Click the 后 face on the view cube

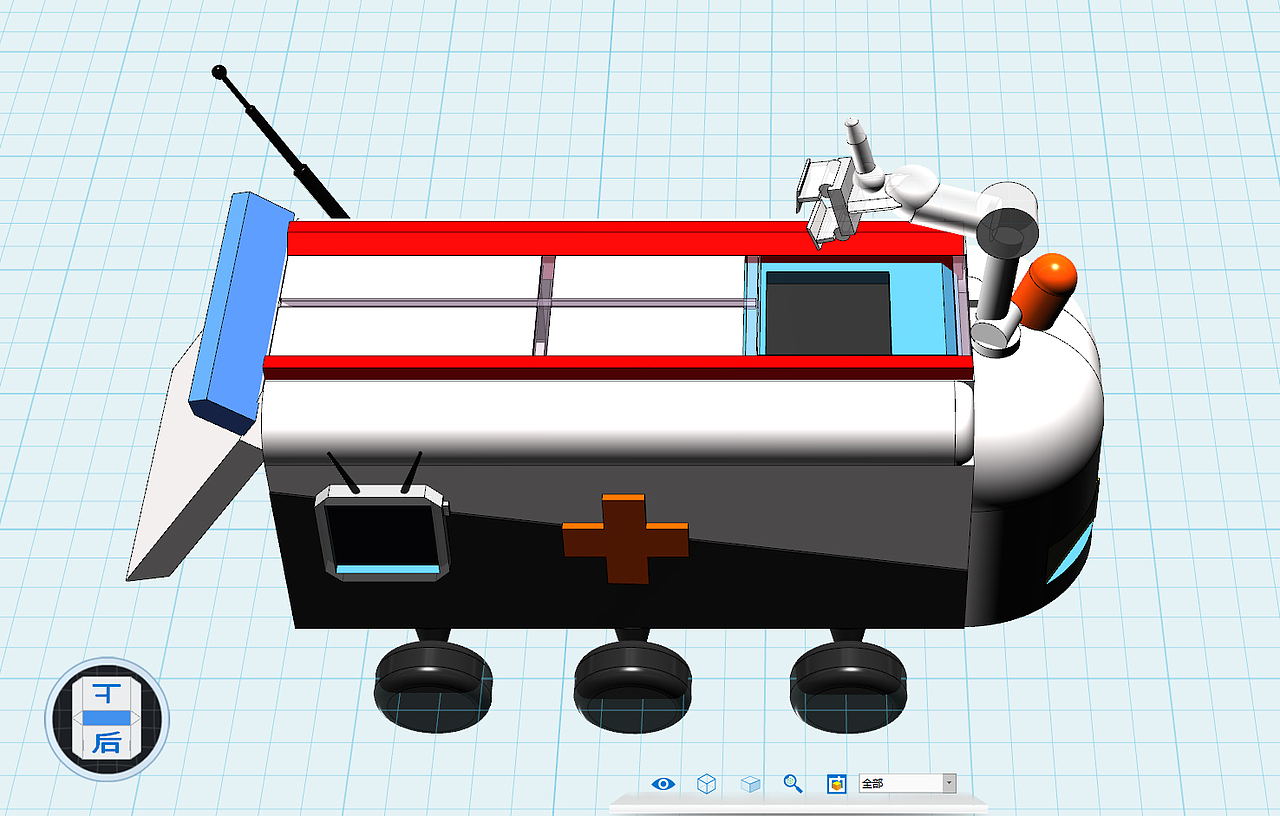click(x=108, y=742)
